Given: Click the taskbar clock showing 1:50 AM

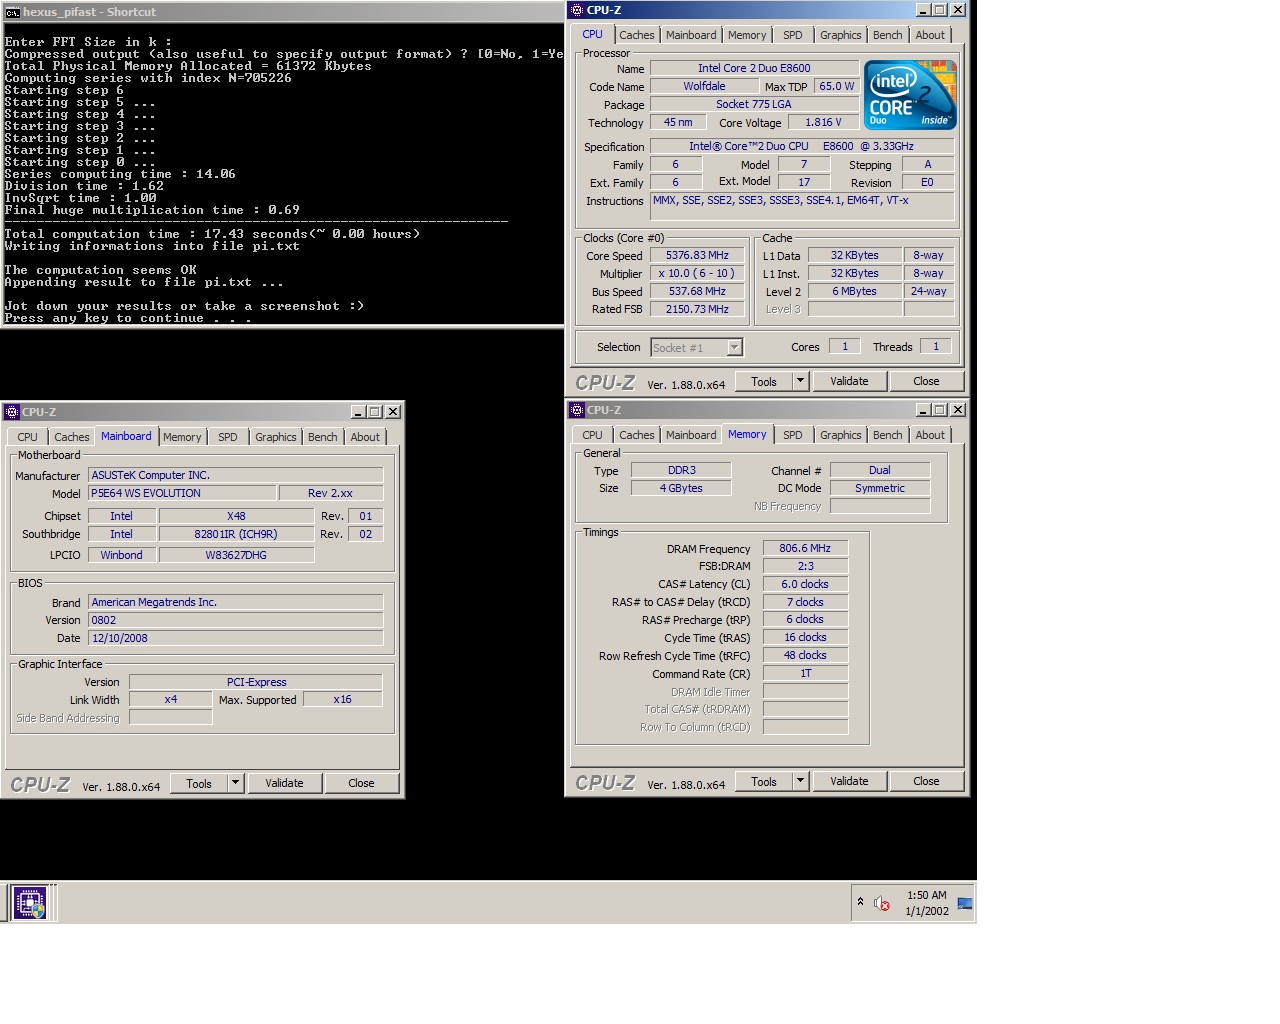Looking at the screenshot, I should click(x=927, y=903).
